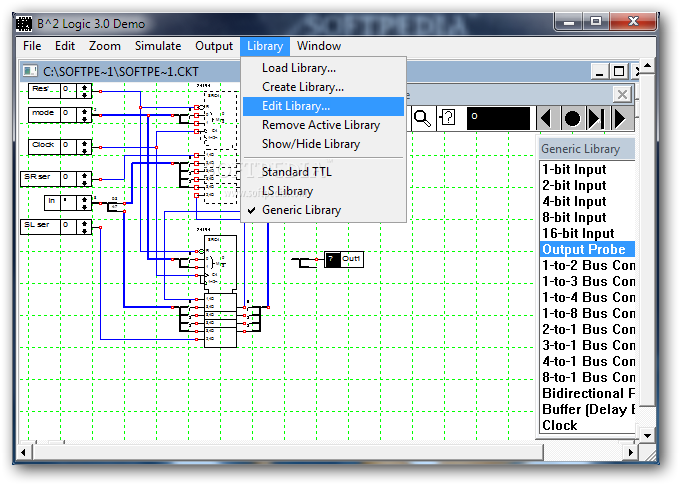
Task: Click the magnifier zoom tool icon
Action: 422,118
